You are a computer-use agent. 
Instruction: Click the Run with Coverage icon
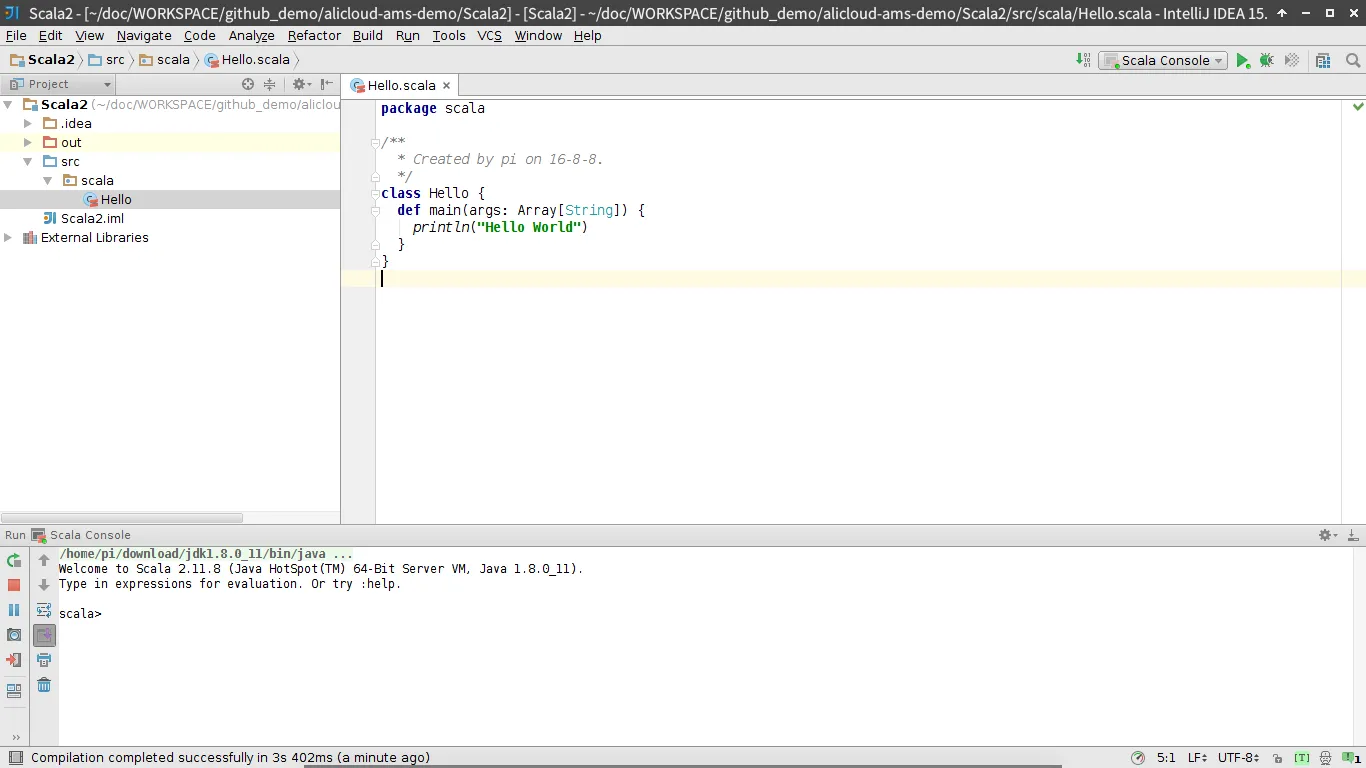pyautogui.click(x=1292, y=60)
